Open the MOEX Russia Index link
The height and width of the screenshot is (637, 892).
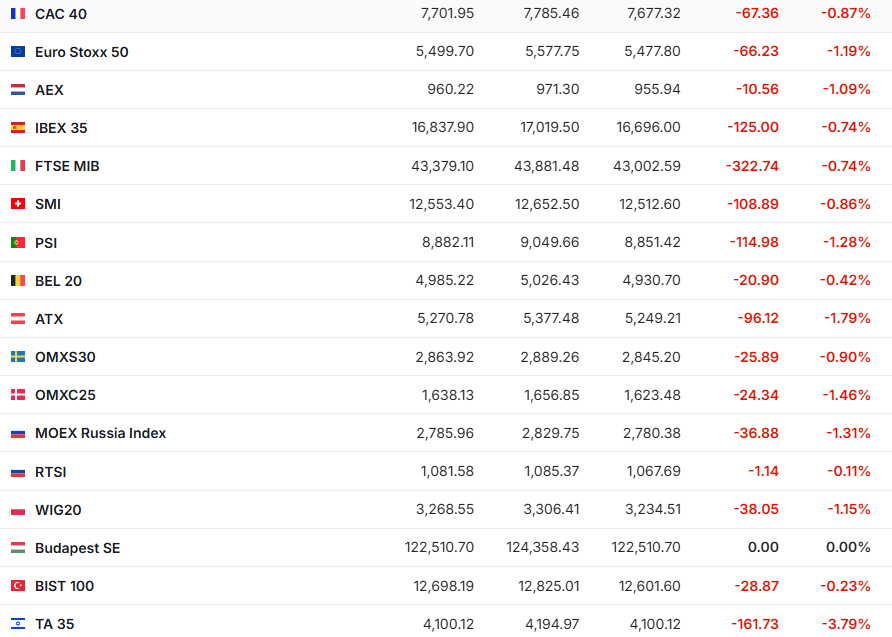point(100,433)
